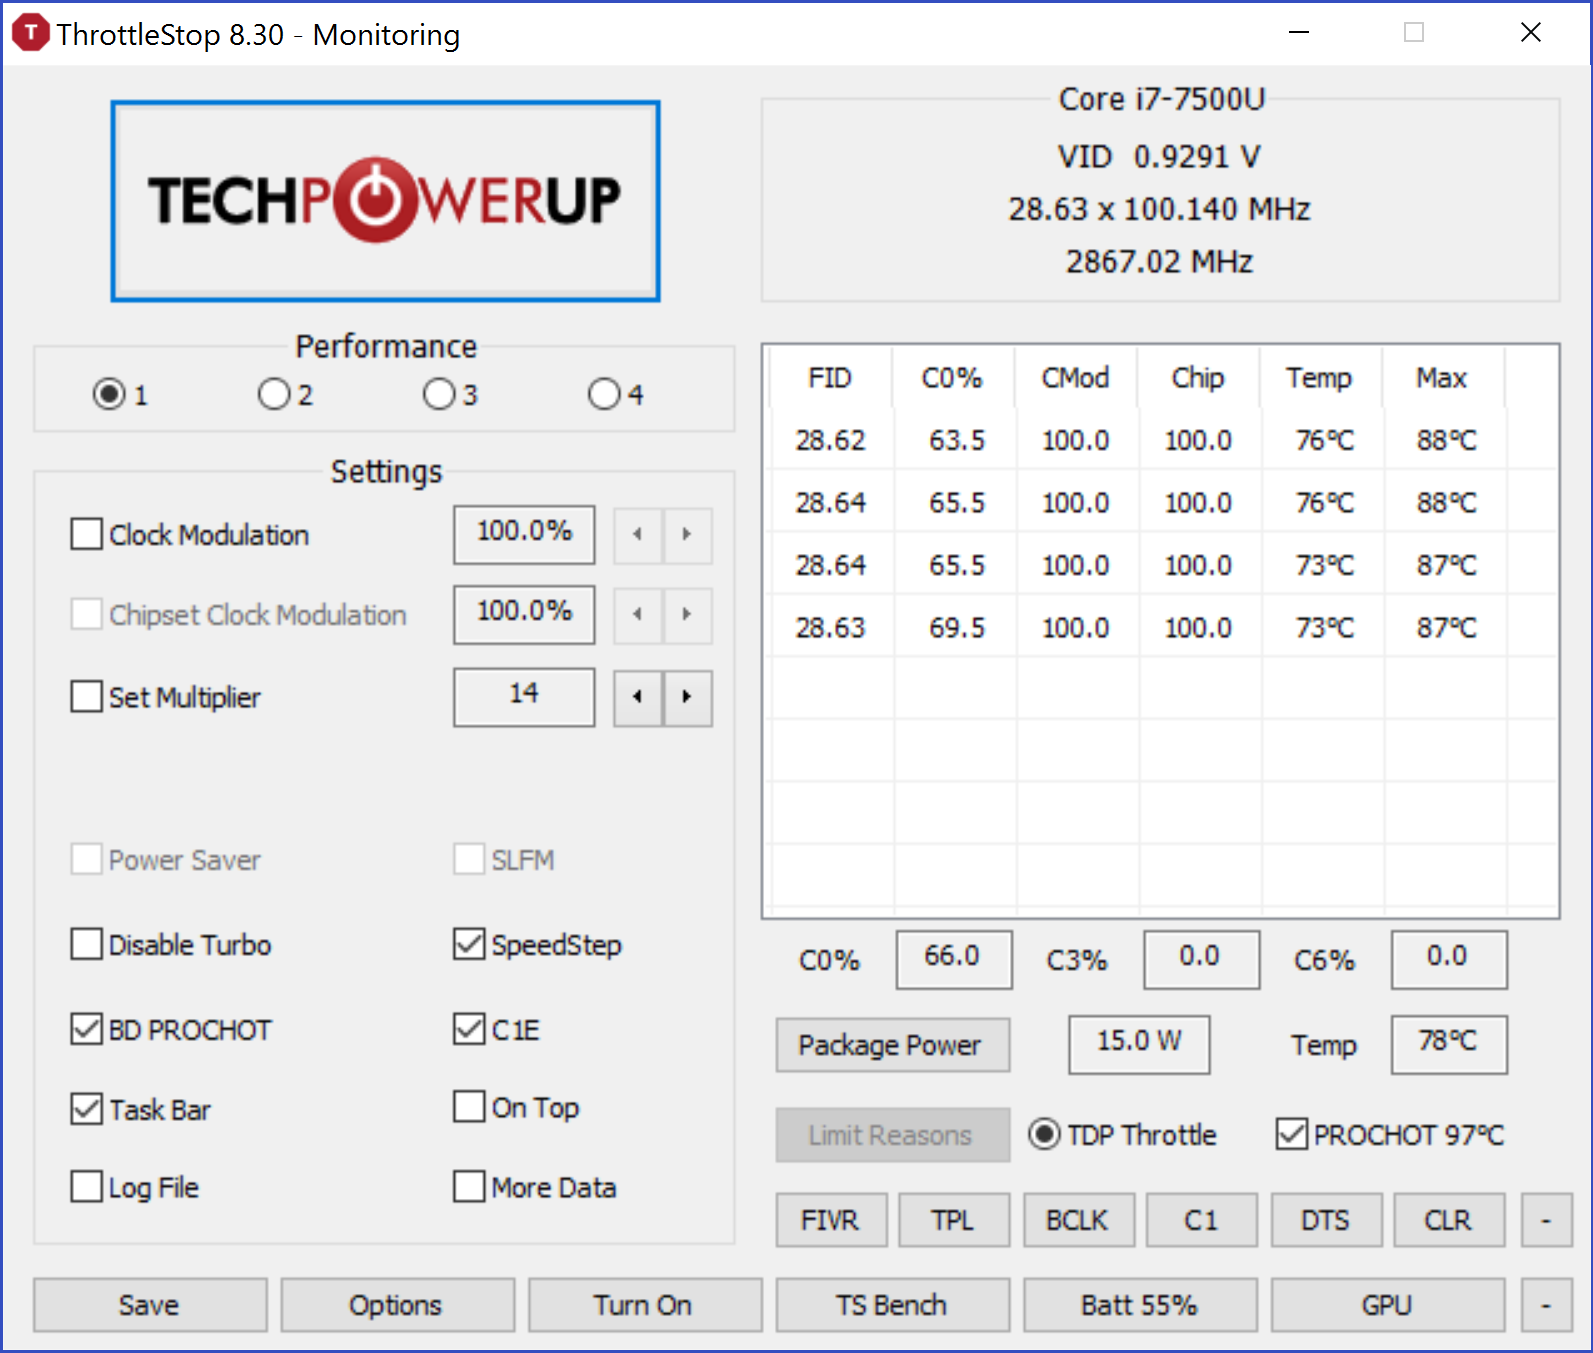Image resolution: width=1593 pixels, height=1353 pixels.
Task: Click Set Multiplier decrease arrow
Action: [638, 697]
